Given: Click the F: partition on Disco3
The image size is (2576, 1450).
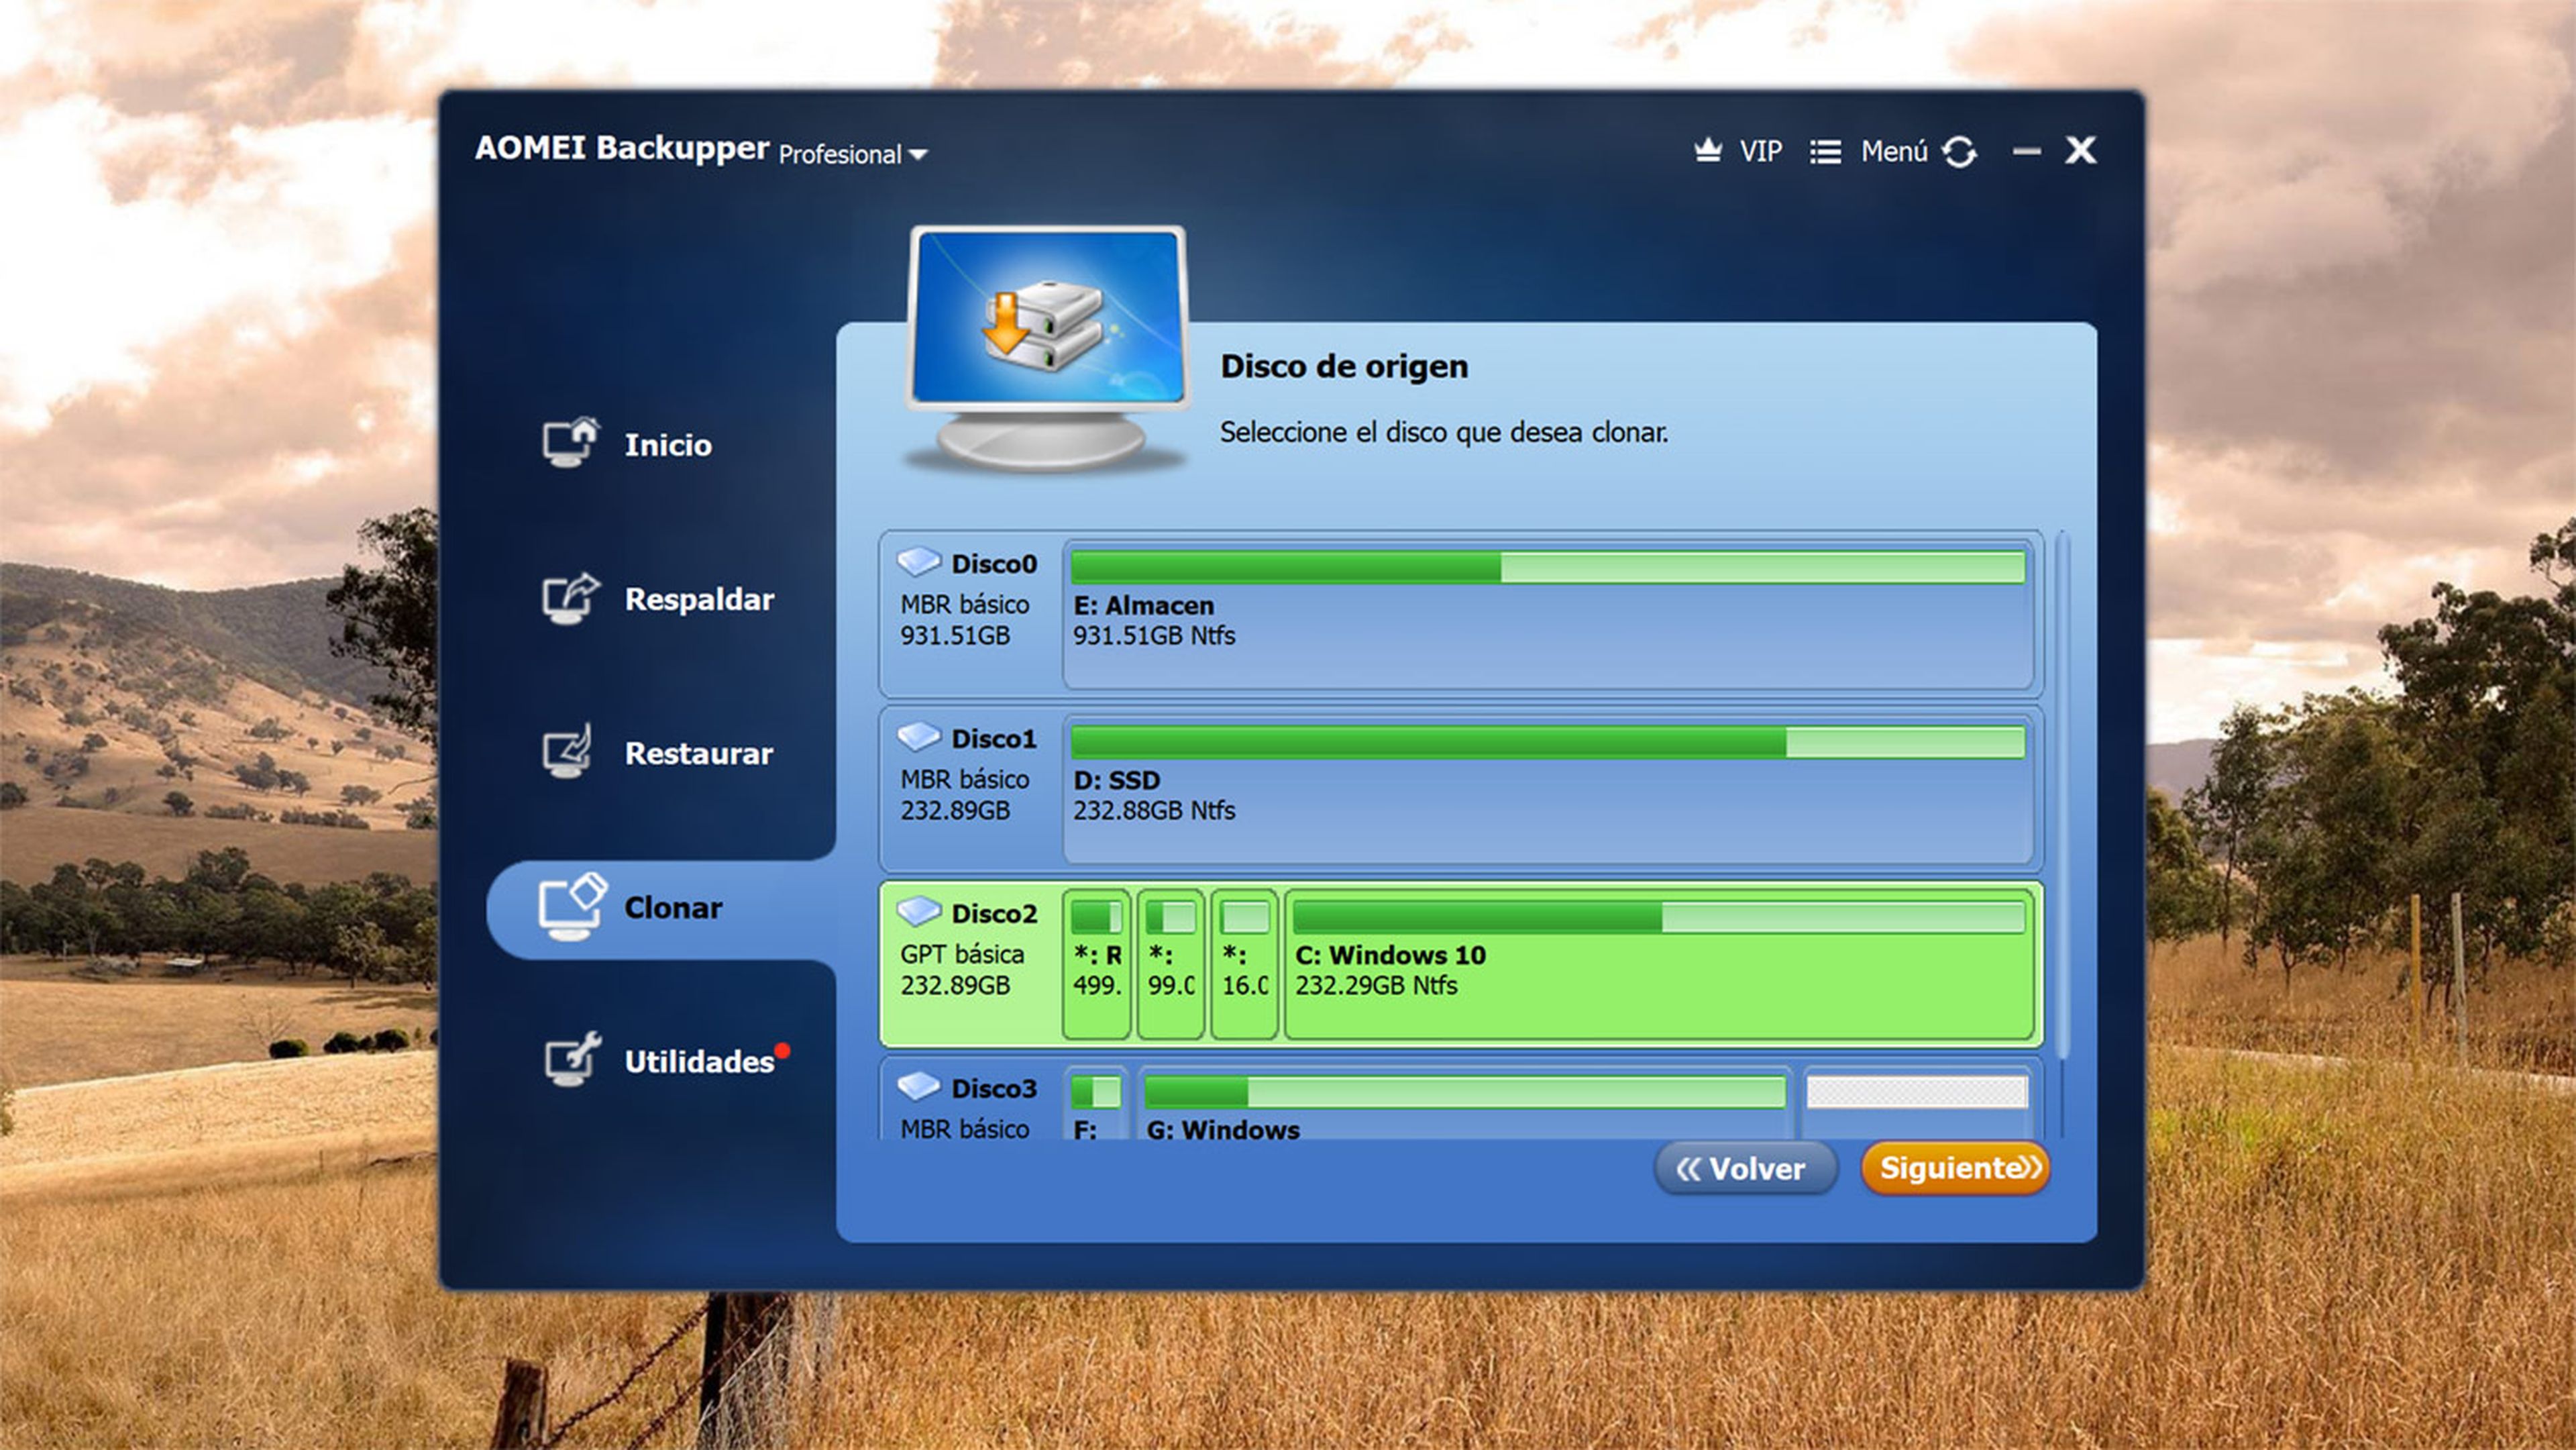Looking at the screenshot, I should tap(1097, 1103).
